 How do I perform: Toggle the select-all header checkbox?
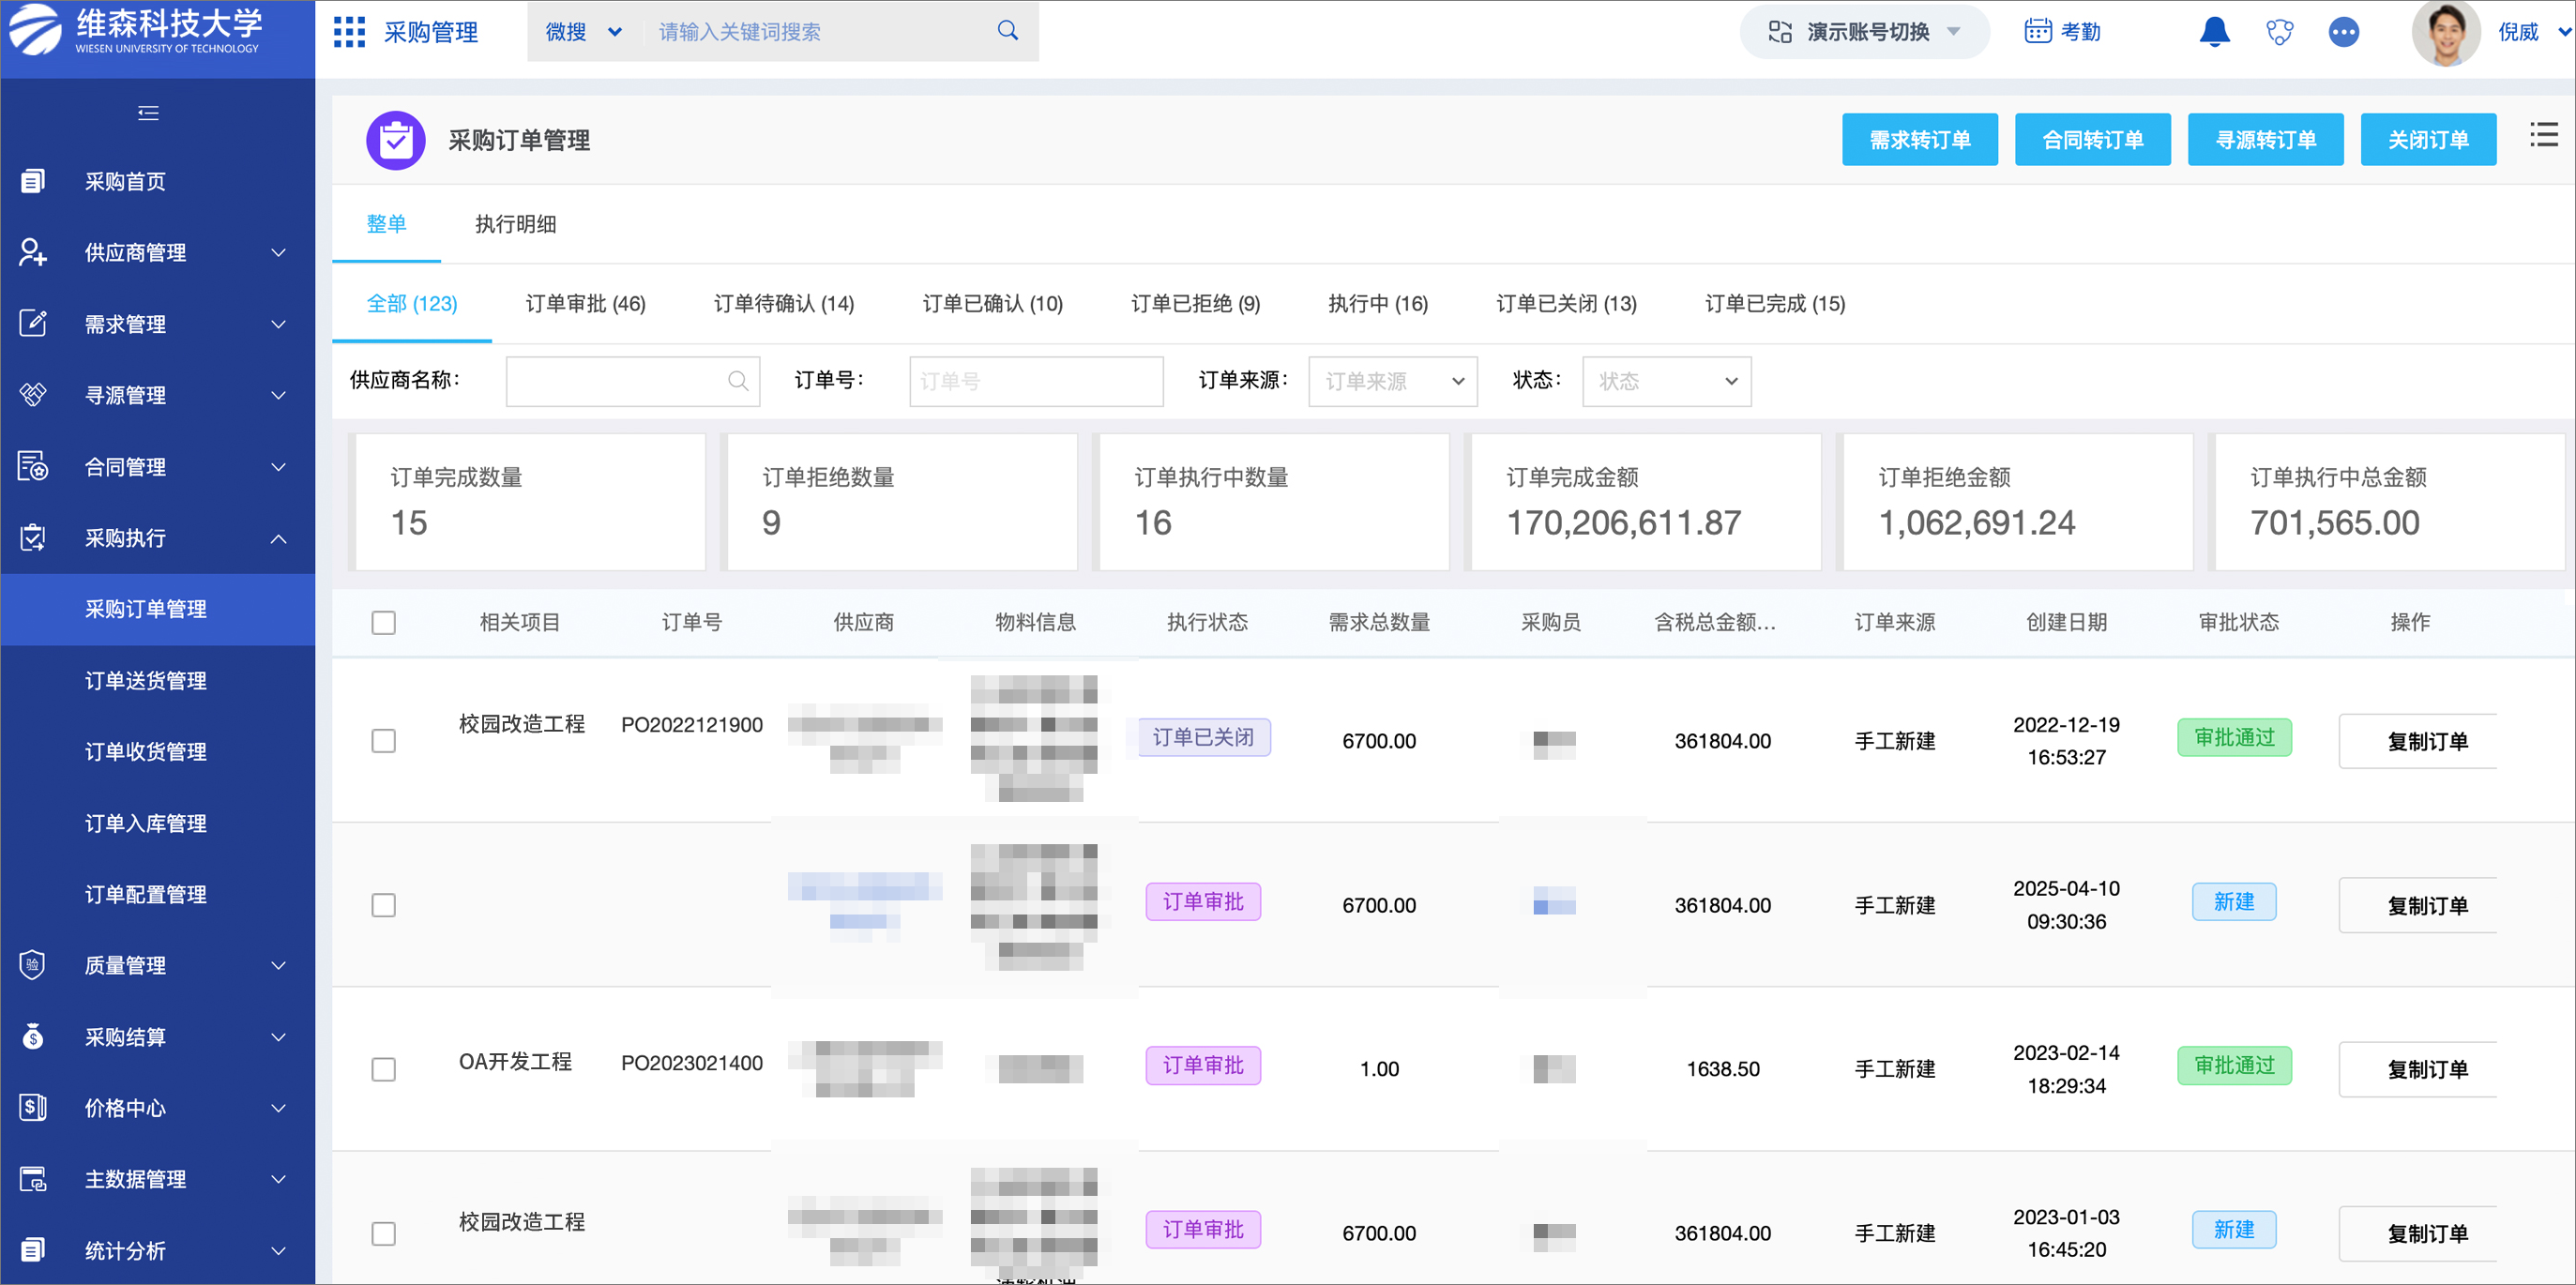383,622
